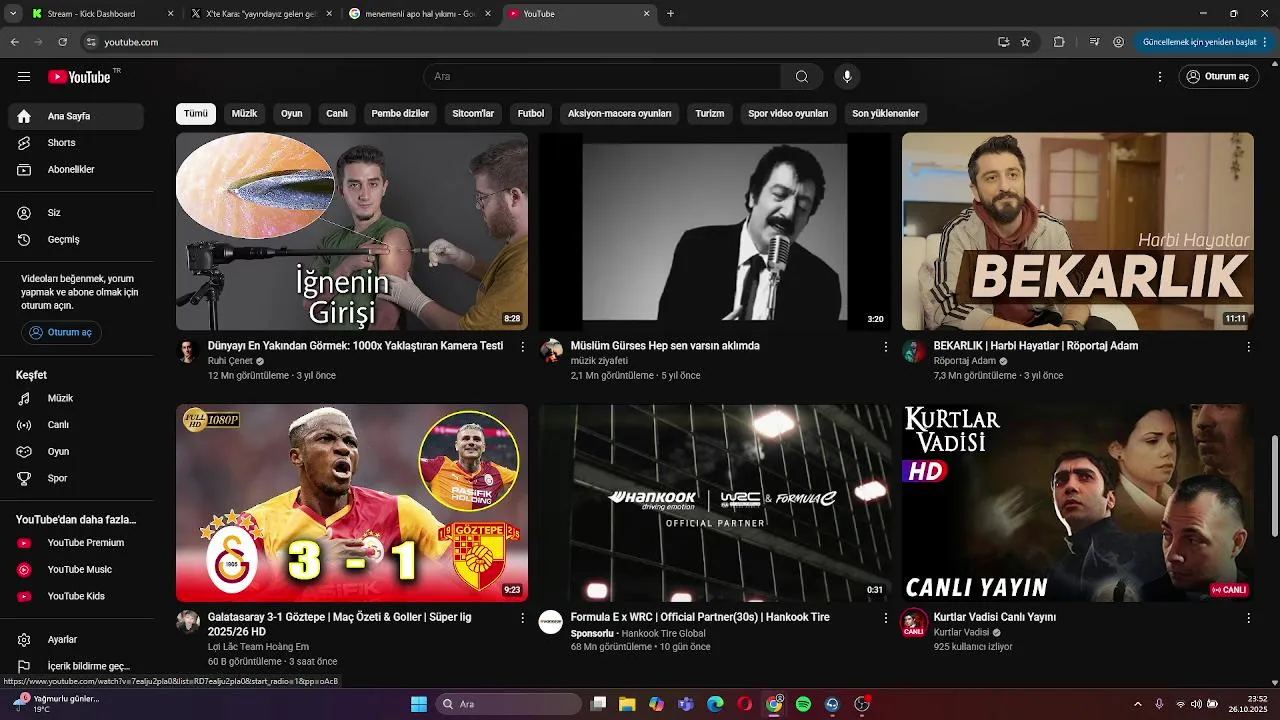The image size is (1280, 720).
Task: Open Ruhi Çenet channel avatar
Action: (x=187, y=351)
